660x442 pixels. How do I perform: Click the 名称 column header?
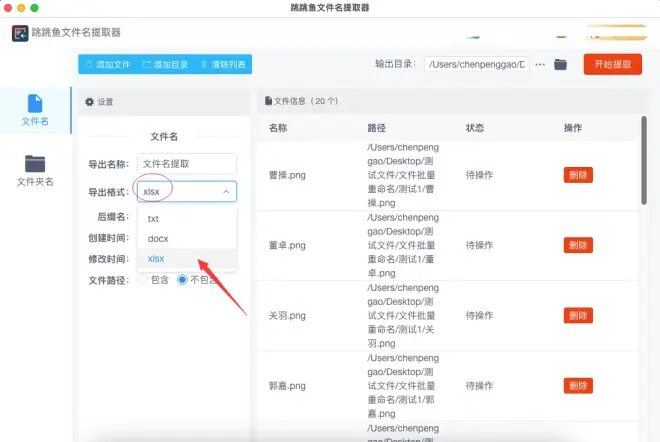pyautogui.click(x=278, y=128)
